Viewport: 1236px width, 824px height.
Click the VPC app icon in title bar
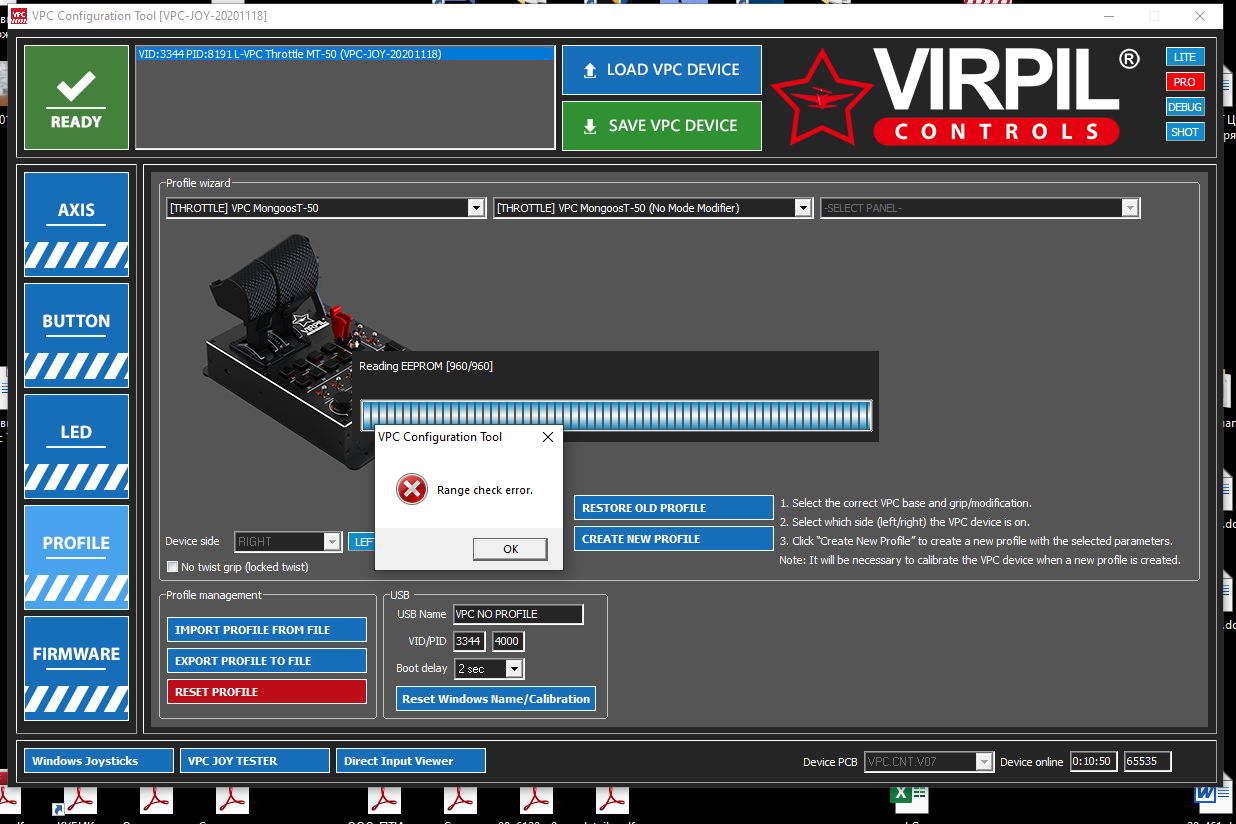tap(18, 16)
